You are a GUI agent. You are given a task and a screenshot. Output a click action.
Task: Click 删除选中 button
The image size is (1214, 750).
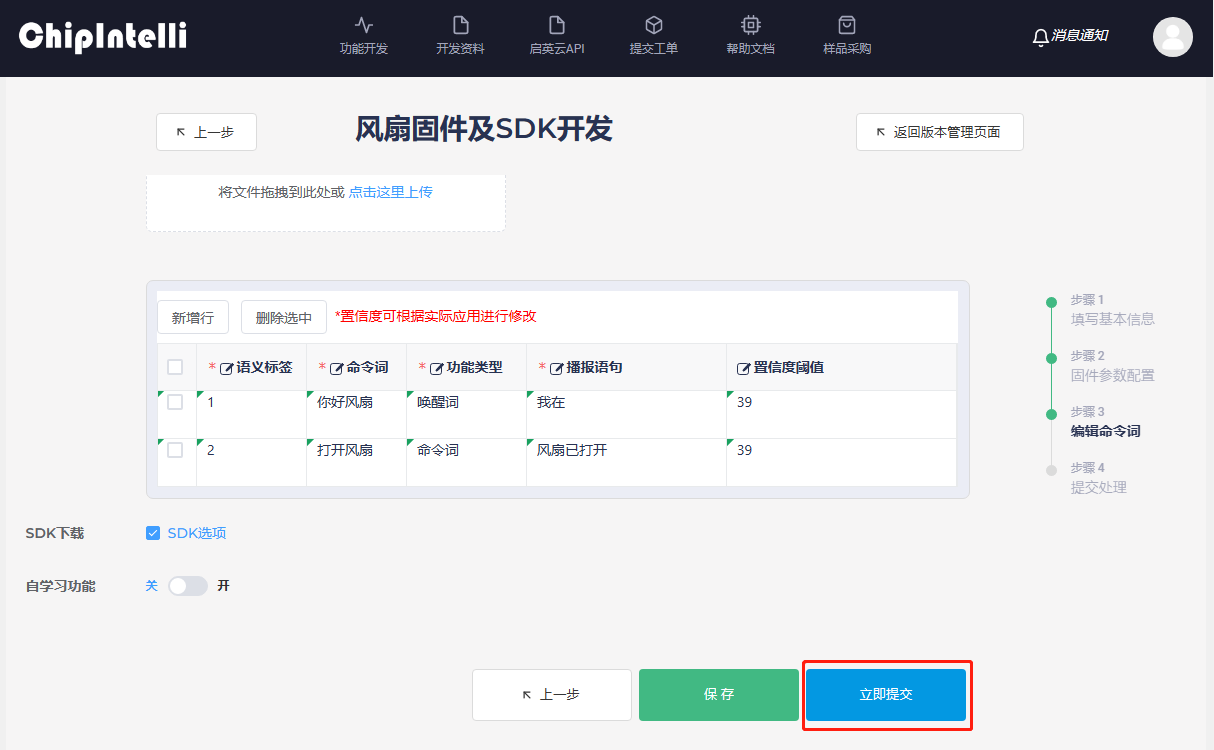(x=284, y=318)
